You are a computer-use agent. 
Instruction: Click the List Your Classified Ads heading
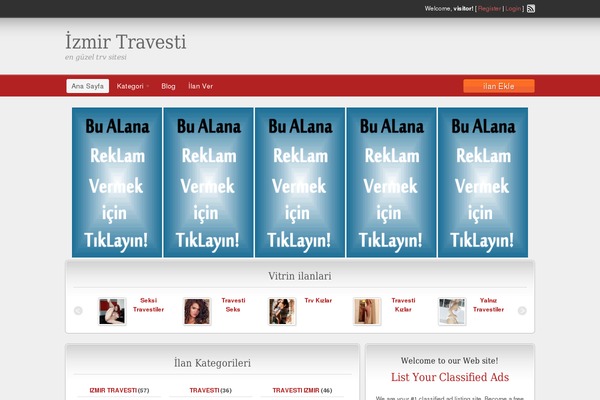[x=450, y=377]
